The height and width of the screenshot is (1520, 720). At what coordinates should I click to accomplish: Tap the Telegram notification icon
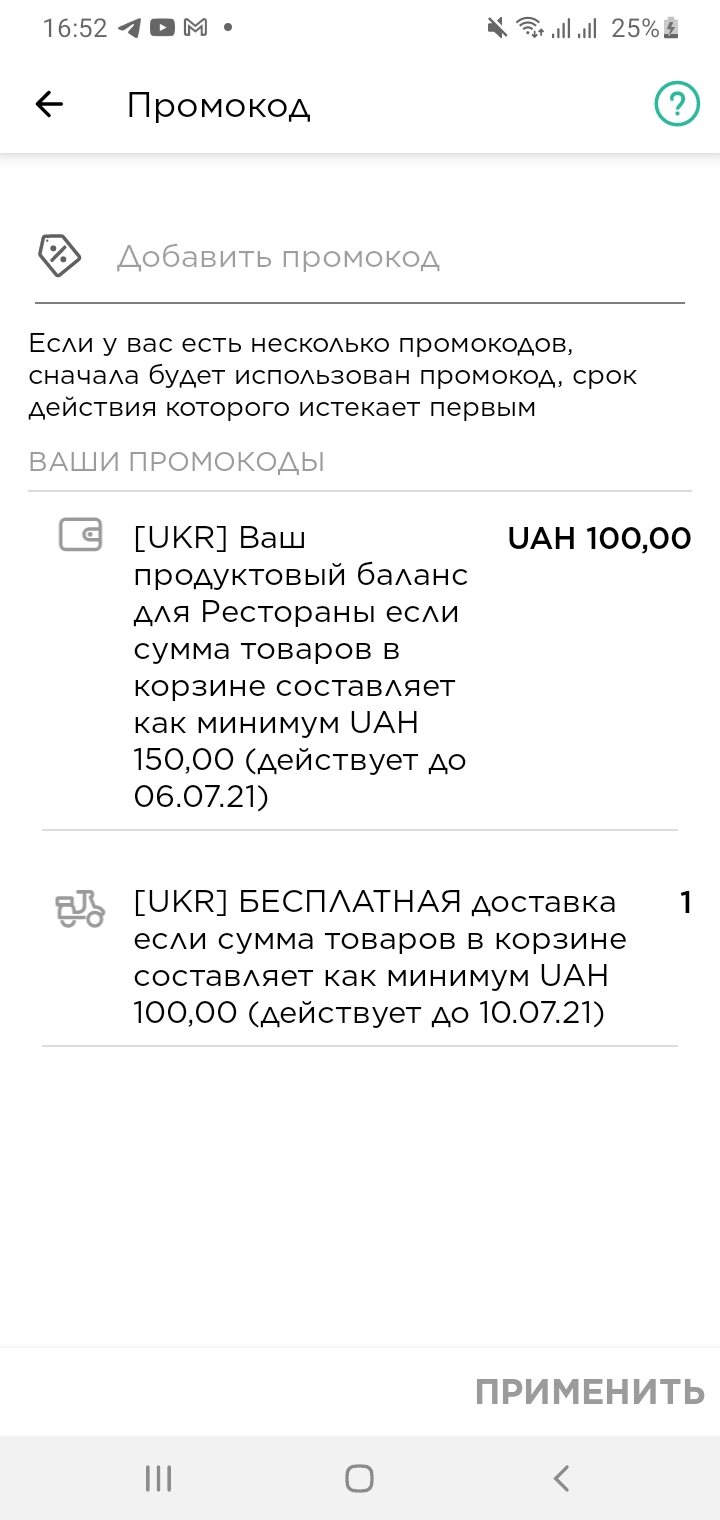tap(129, 29)
